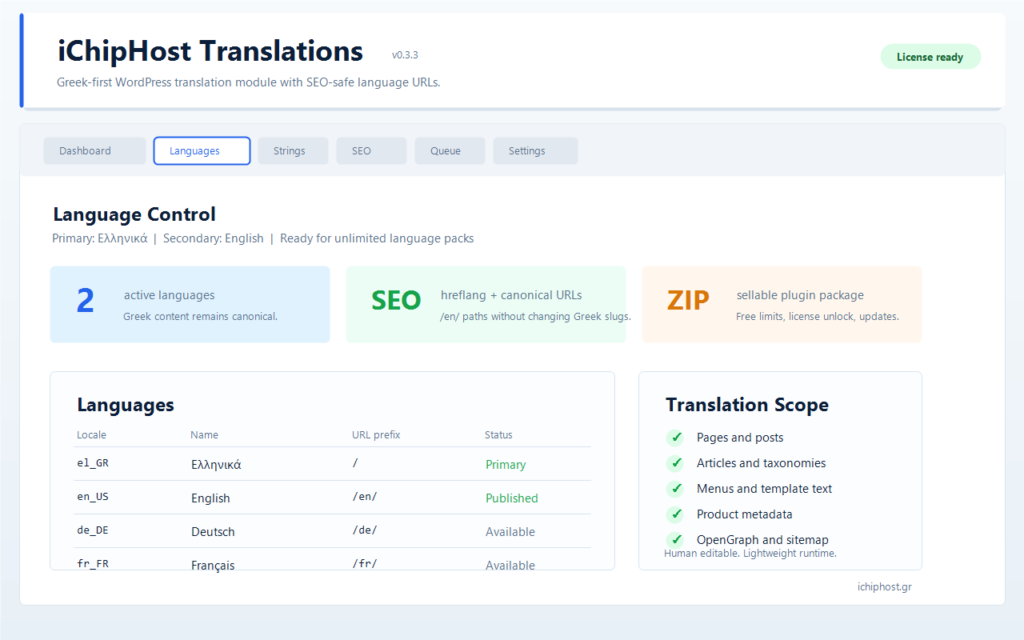
Task: Click the License ready badge
Action: click(x=930, y=57)
